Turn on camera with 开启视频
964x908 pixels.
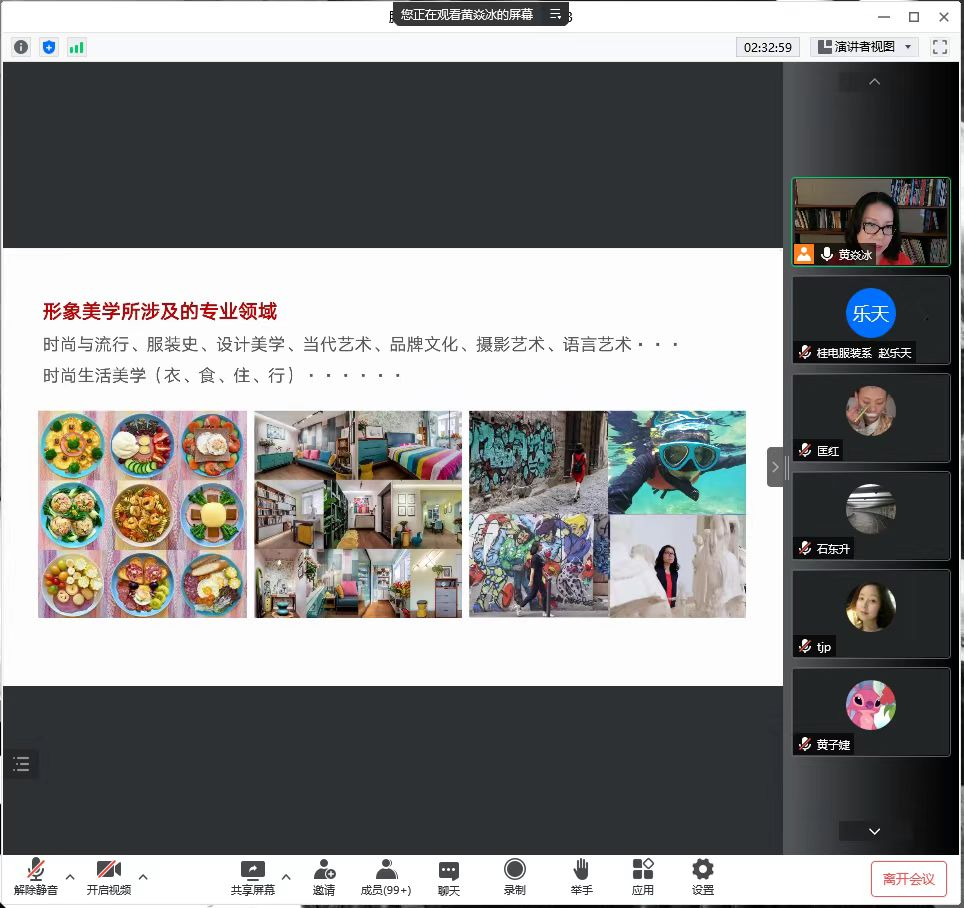pyautogui.click(x=108, y=877)
